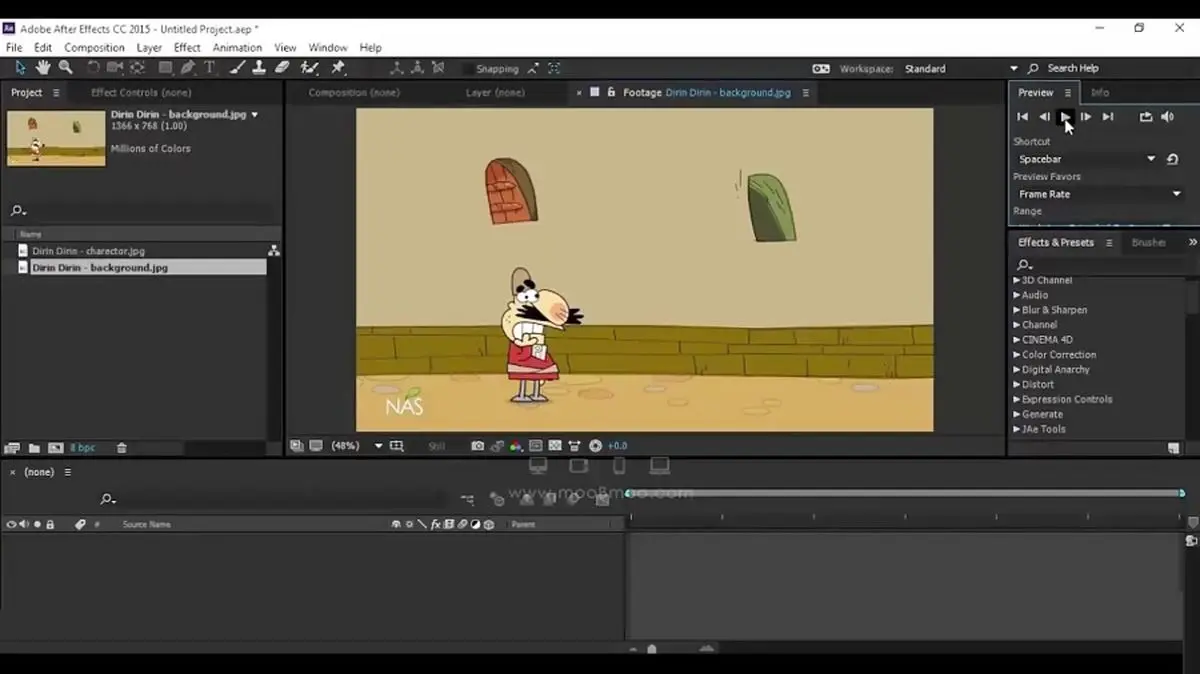Viewport: 1200px width, 674px height.
Task: Open the Animation menu
Action: 237,47
